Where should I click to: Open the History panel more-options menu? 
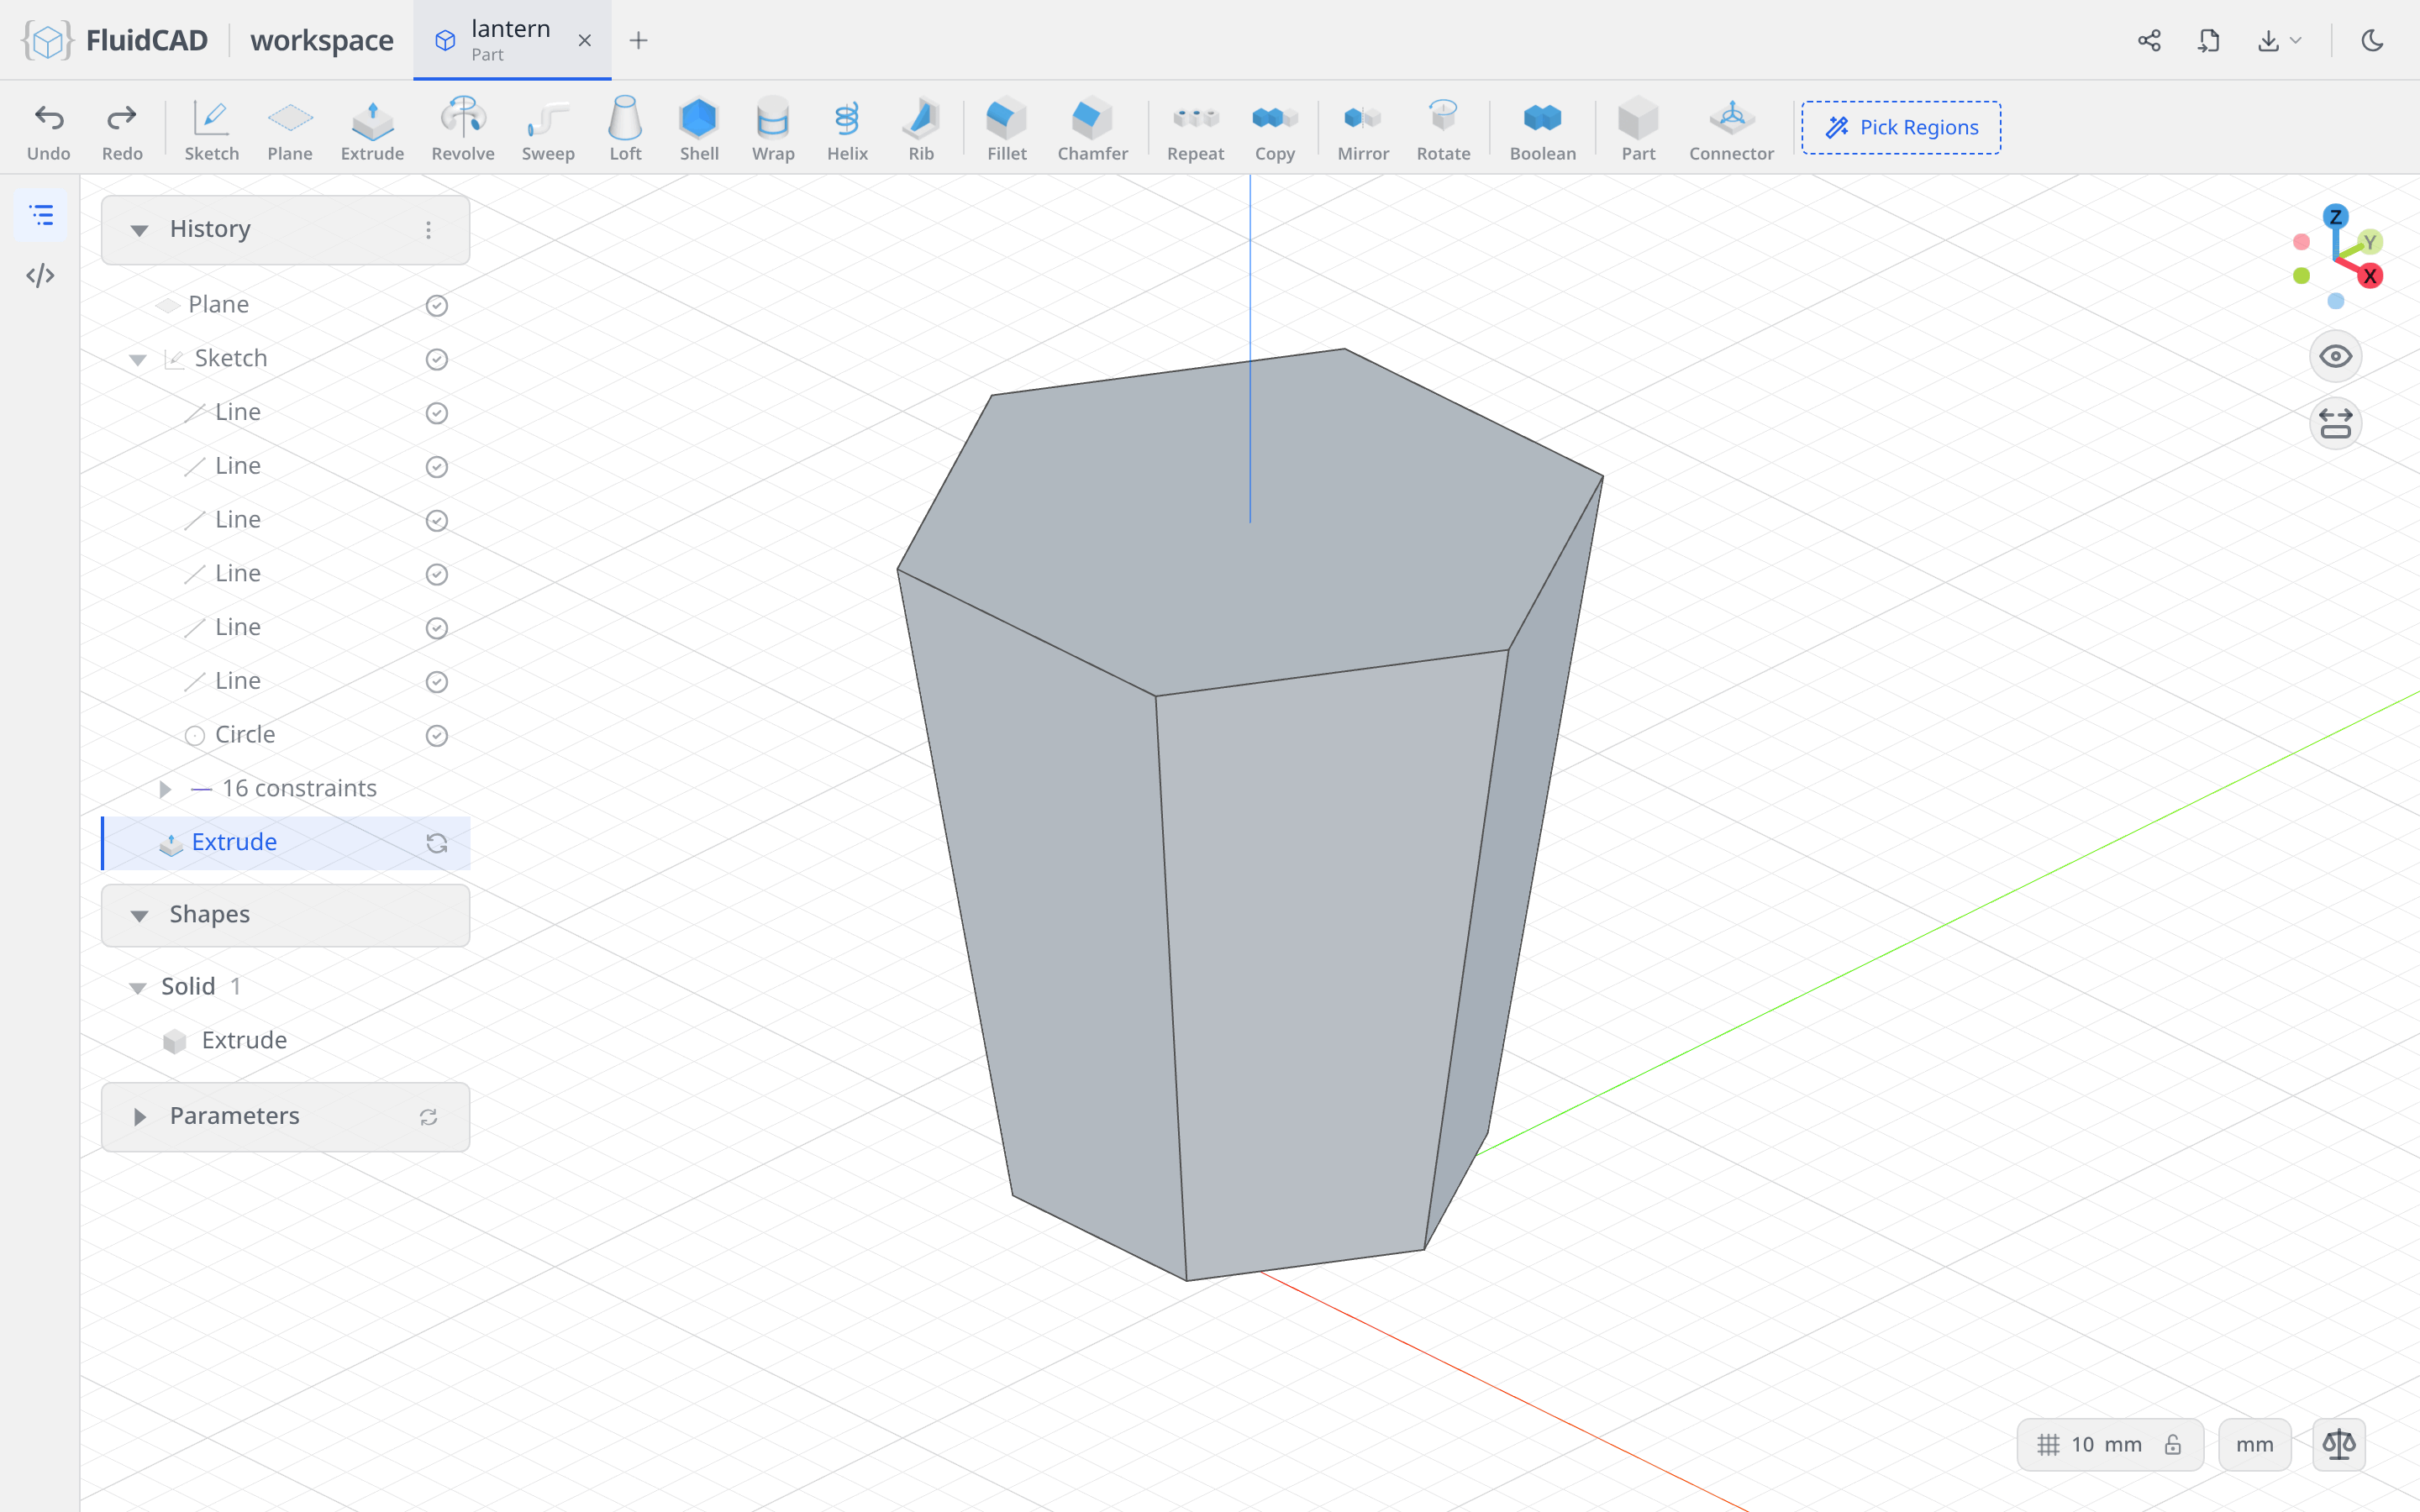point(428,230)
